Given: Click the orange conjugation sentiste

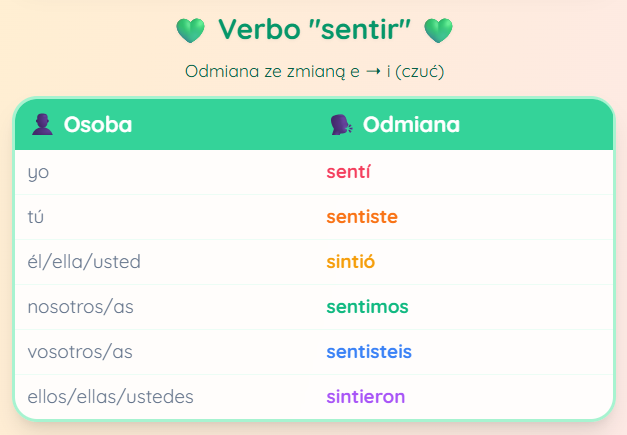Looking at the screenshot, I should tap(362, 217).
